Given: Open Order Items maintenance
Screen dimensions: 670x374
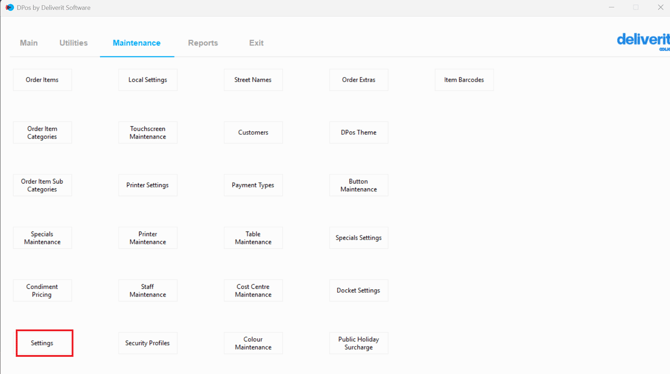Looking at the screenshot, I should pyautogui.click(x=42, y=80).
